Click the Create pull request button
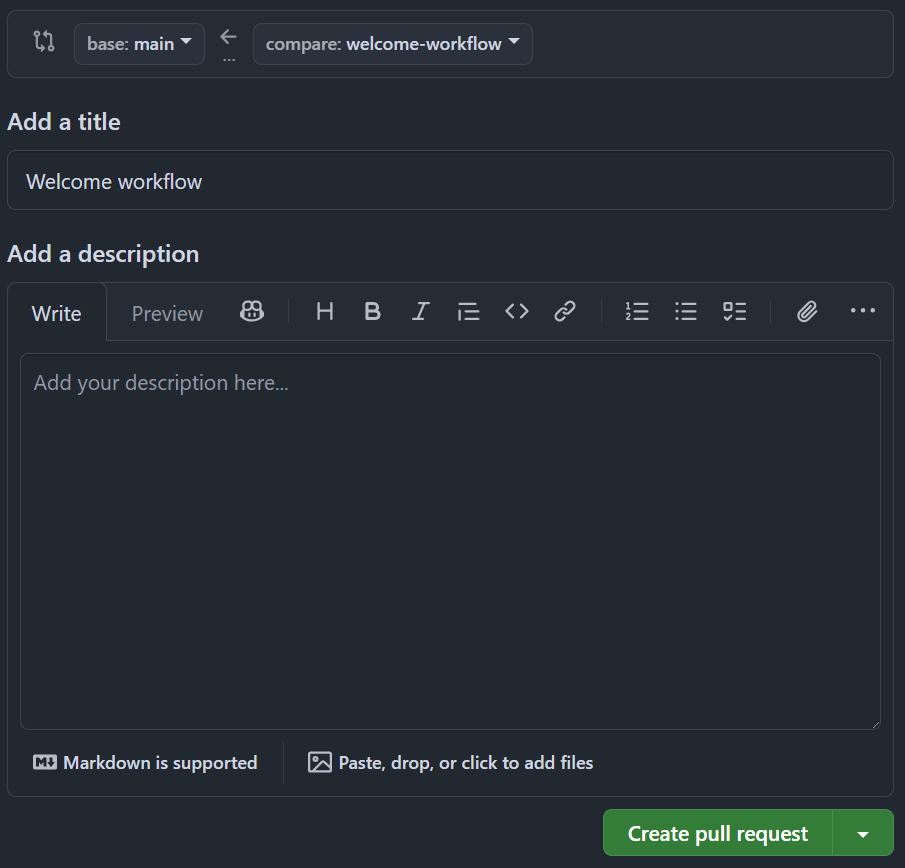The width and height of the screenshot is (905, 868). coord(717,833)
